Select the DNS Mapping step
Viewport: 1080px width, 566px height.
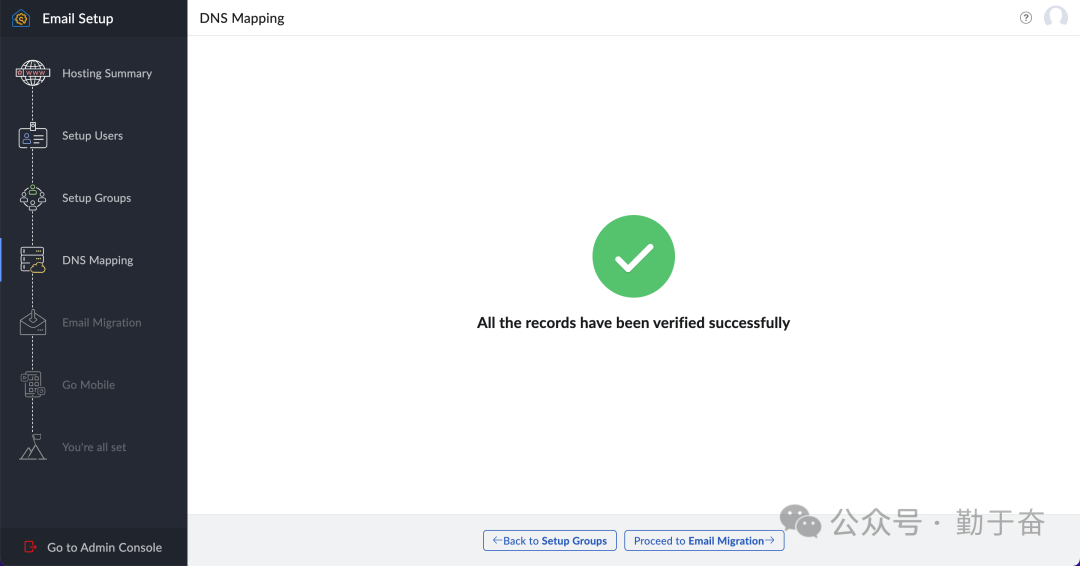(x=97, y=260)
